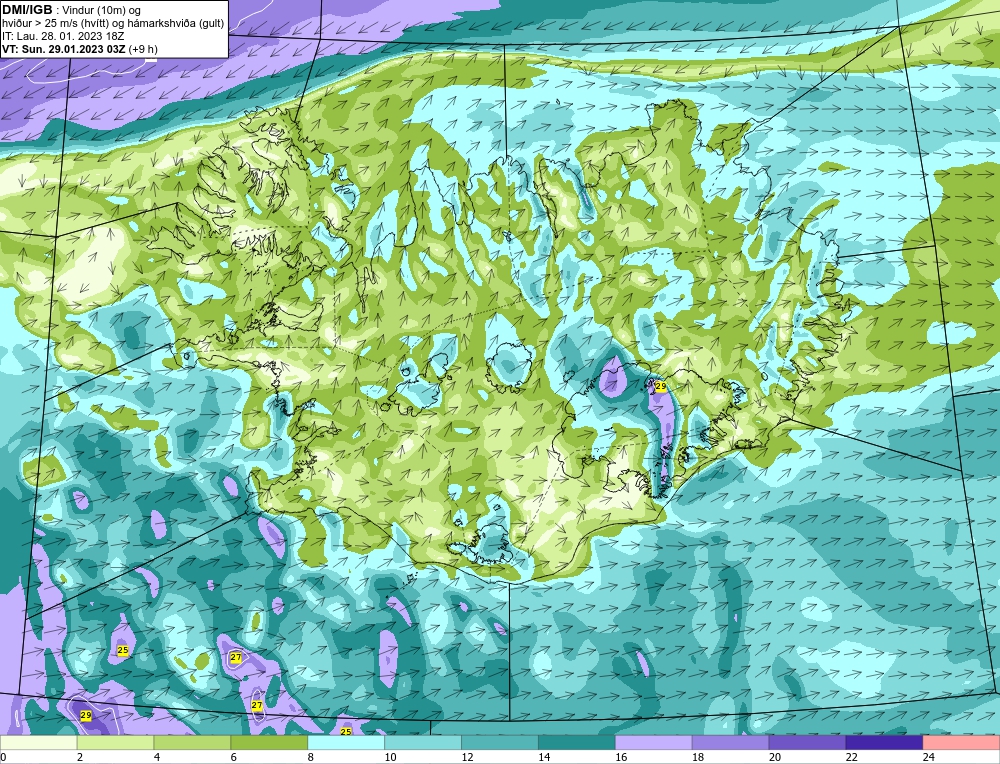This screenshot has height=764, width=1000.
Task: Click the "DMI/IGB" title in the header box
Action: pos(27,10)
